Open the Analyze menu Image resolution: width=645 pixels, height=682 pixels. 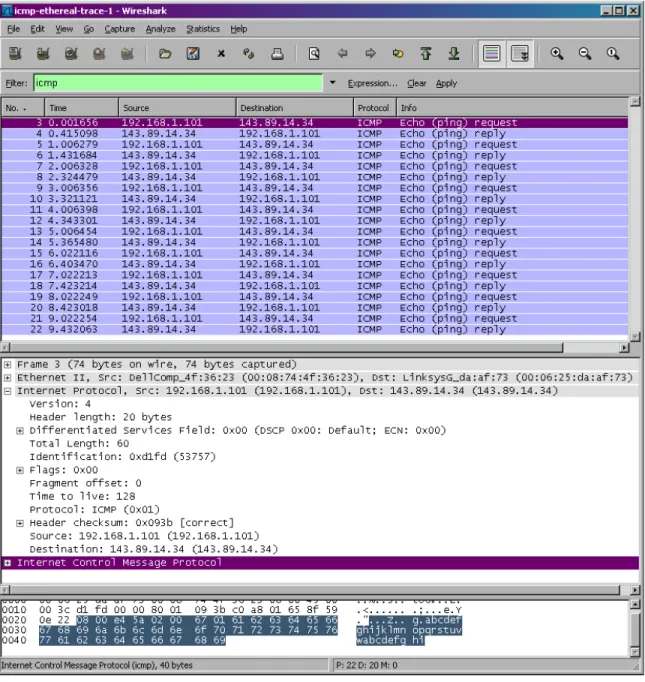[x=160, y=29]
